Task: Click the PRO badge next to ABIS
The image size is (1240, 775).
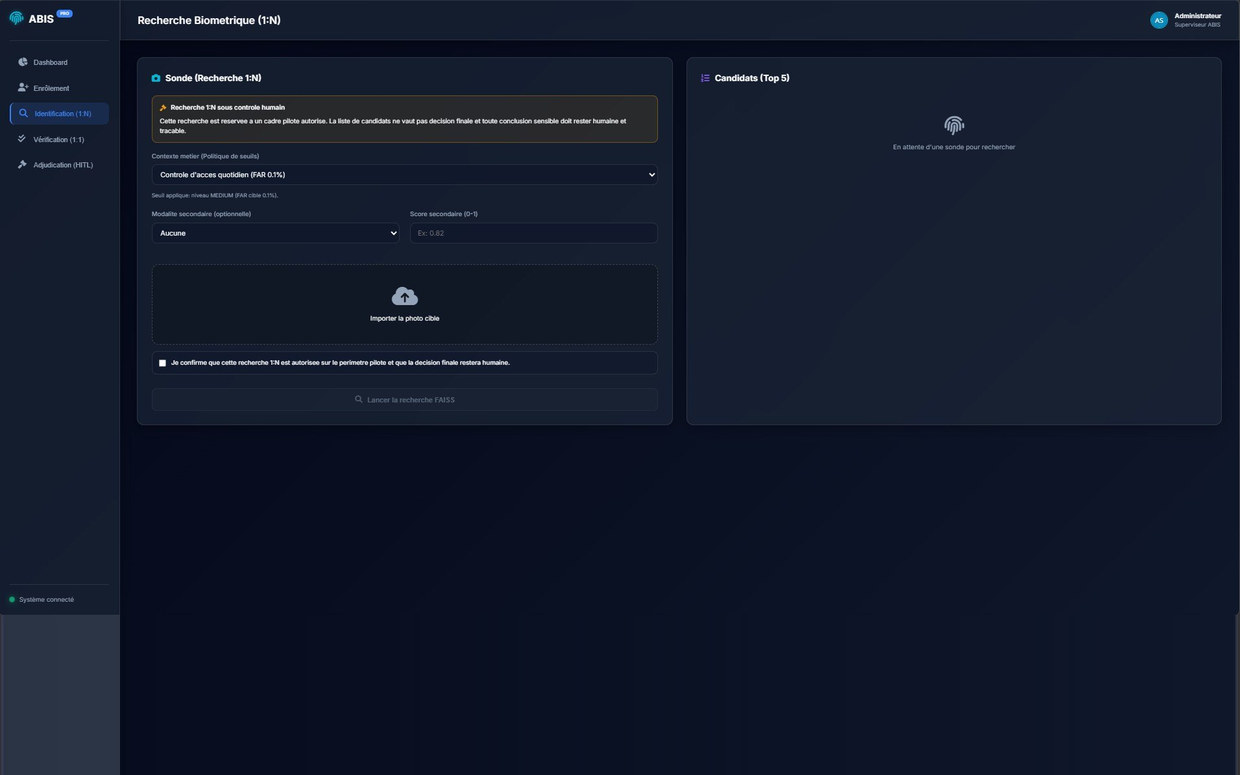Action: [64, 13]
